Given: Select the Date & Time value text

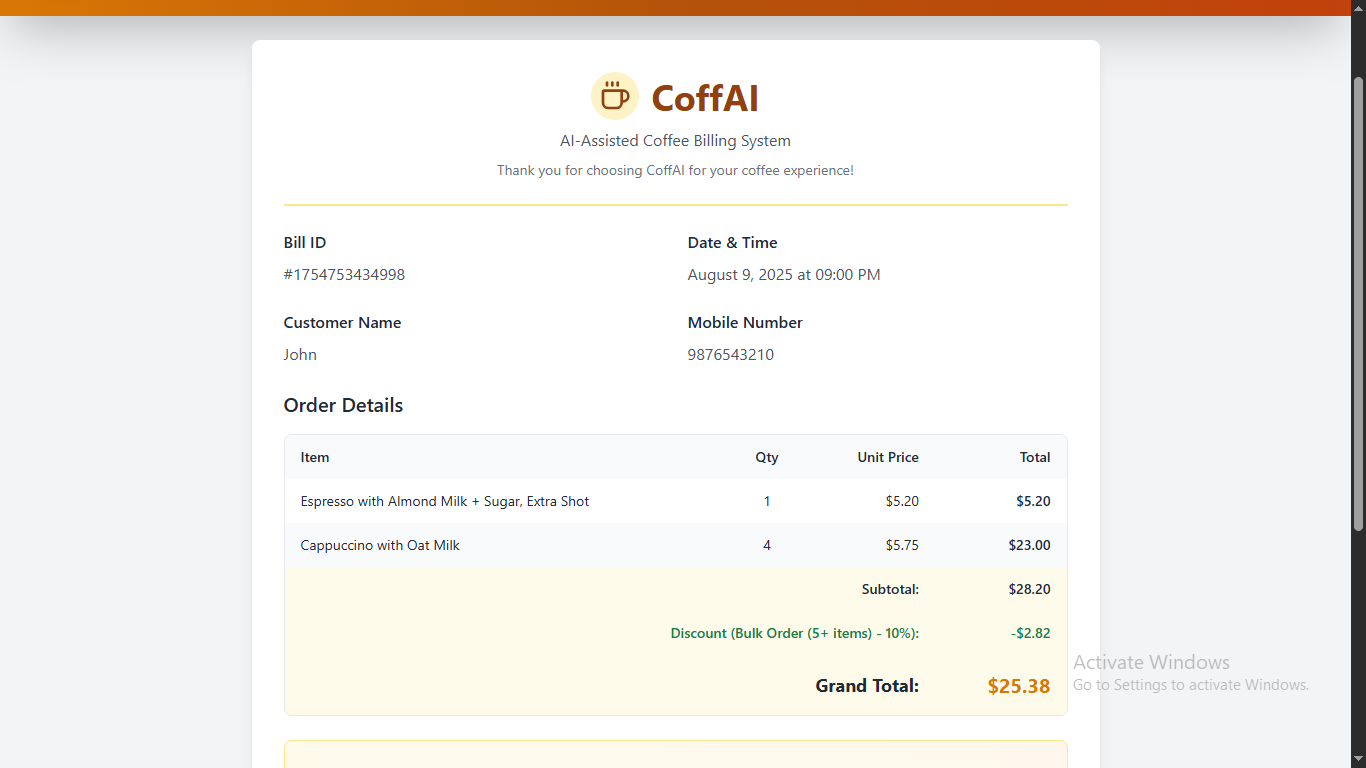Looking at the screenshot, I should coord(783,275).
